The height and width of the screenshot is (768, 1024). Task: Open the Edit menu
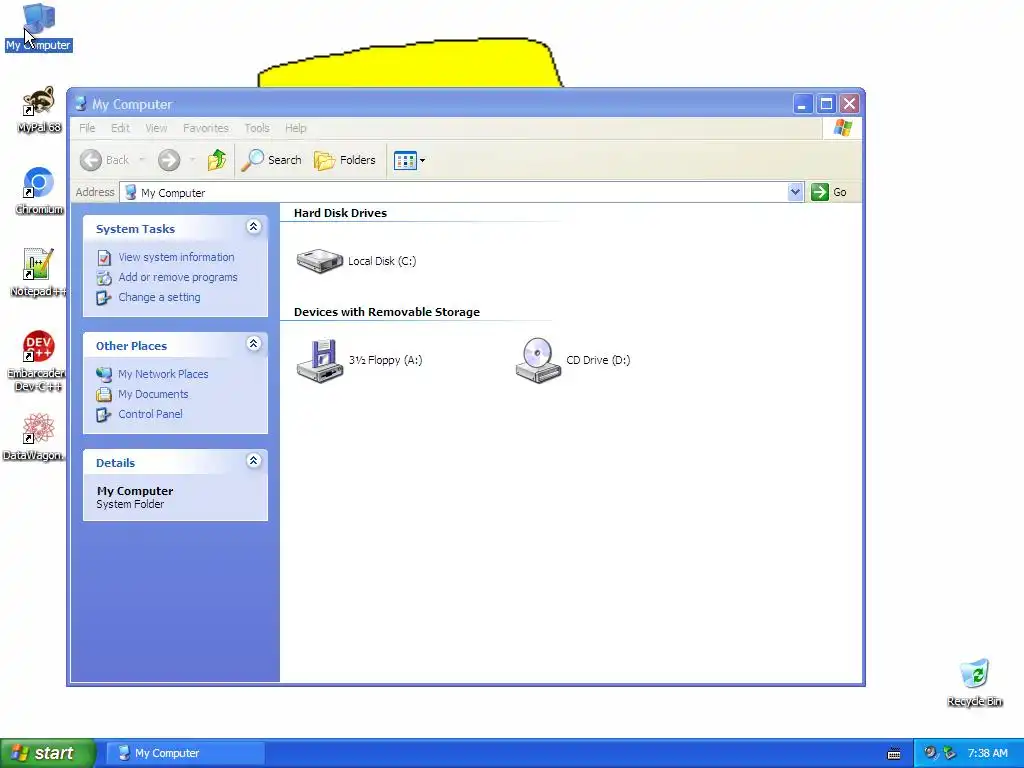(x=120, y=128)
